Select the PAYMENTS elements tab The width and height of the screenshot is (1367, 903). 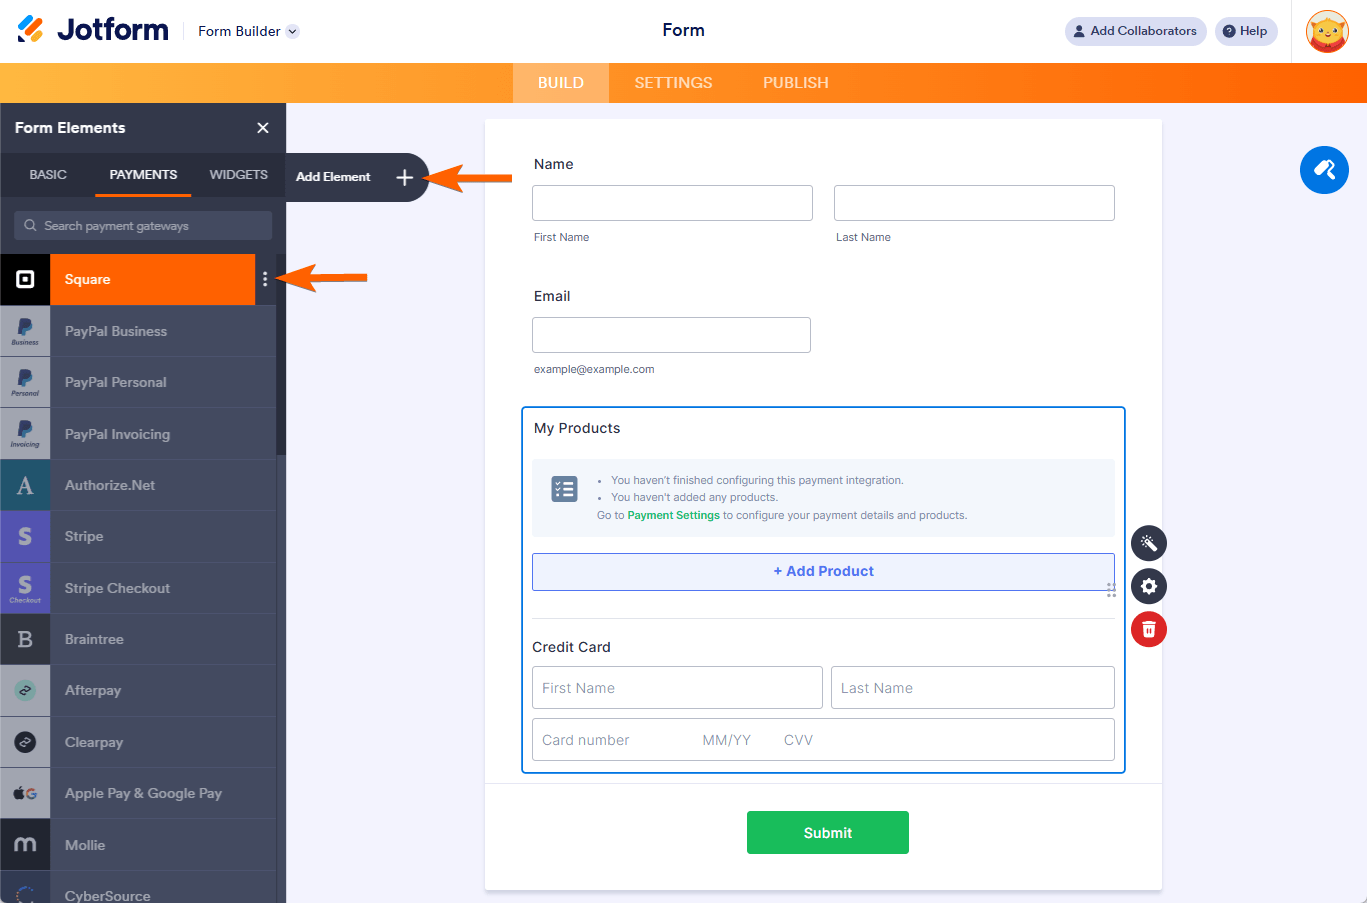(143, 175)
